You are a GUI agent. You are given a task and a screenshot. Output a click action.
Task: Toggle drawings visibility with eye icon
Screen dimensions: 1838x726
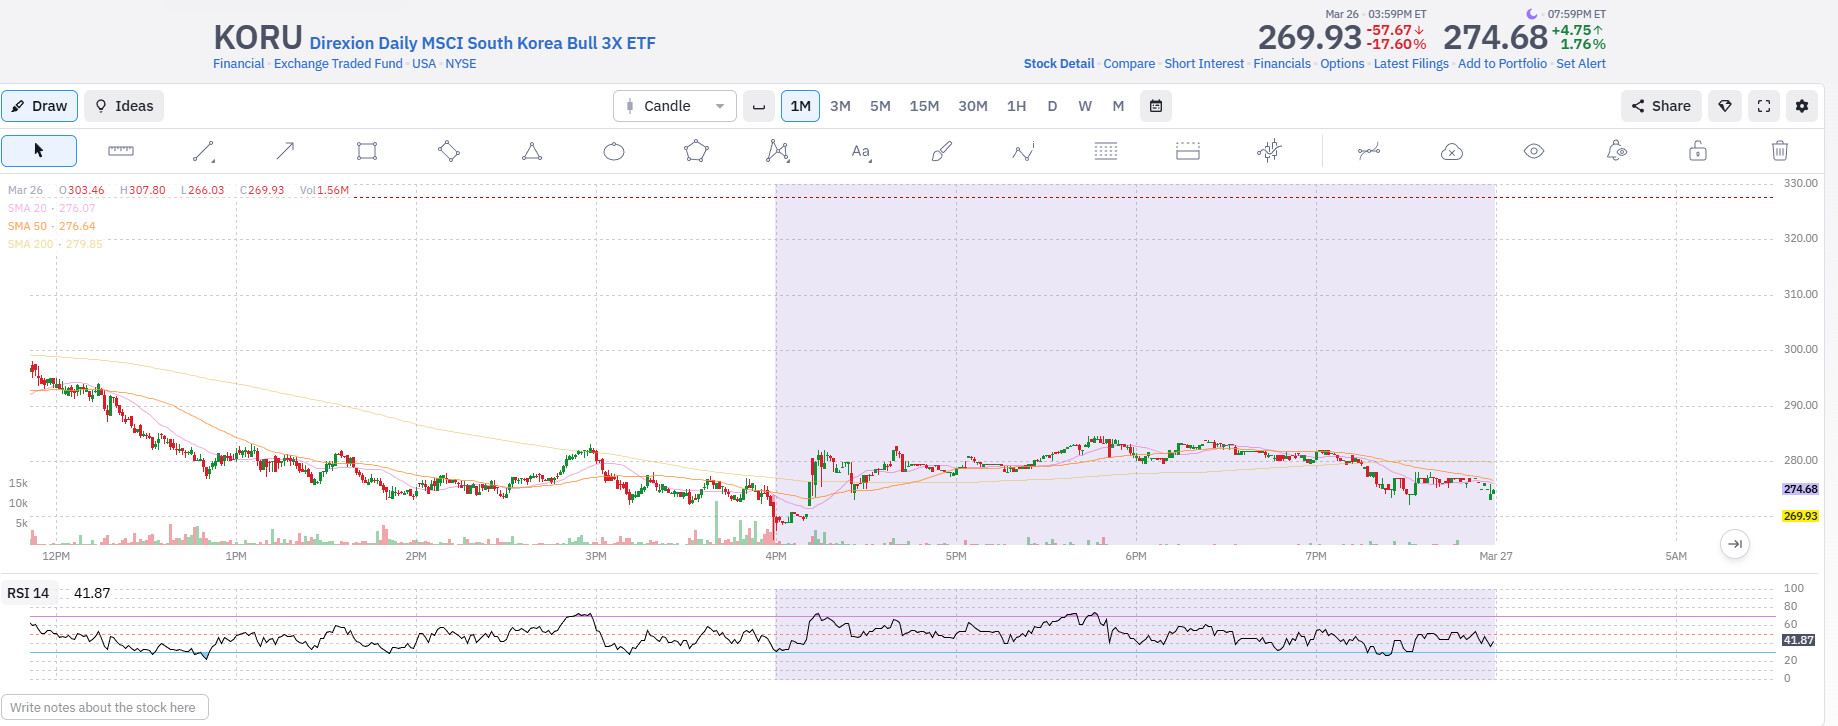pos(1534,151)
